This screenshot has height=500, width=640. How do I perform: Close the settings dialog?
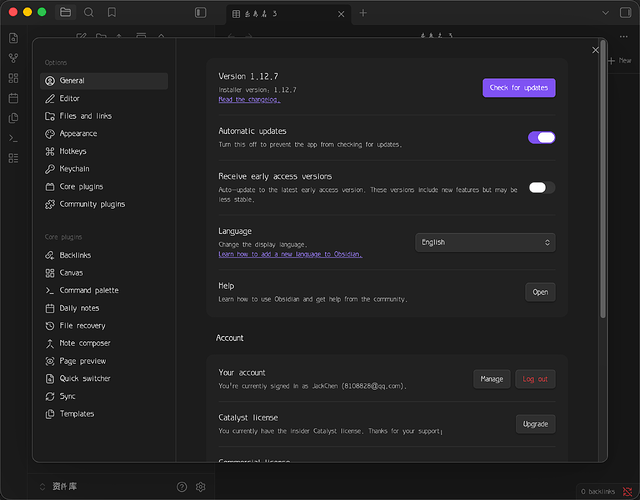596,50
